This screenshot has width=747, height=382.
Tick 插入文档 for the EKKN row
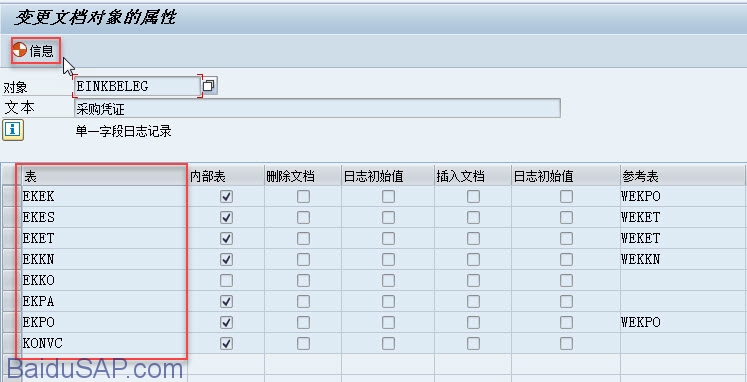pos(473,259)
